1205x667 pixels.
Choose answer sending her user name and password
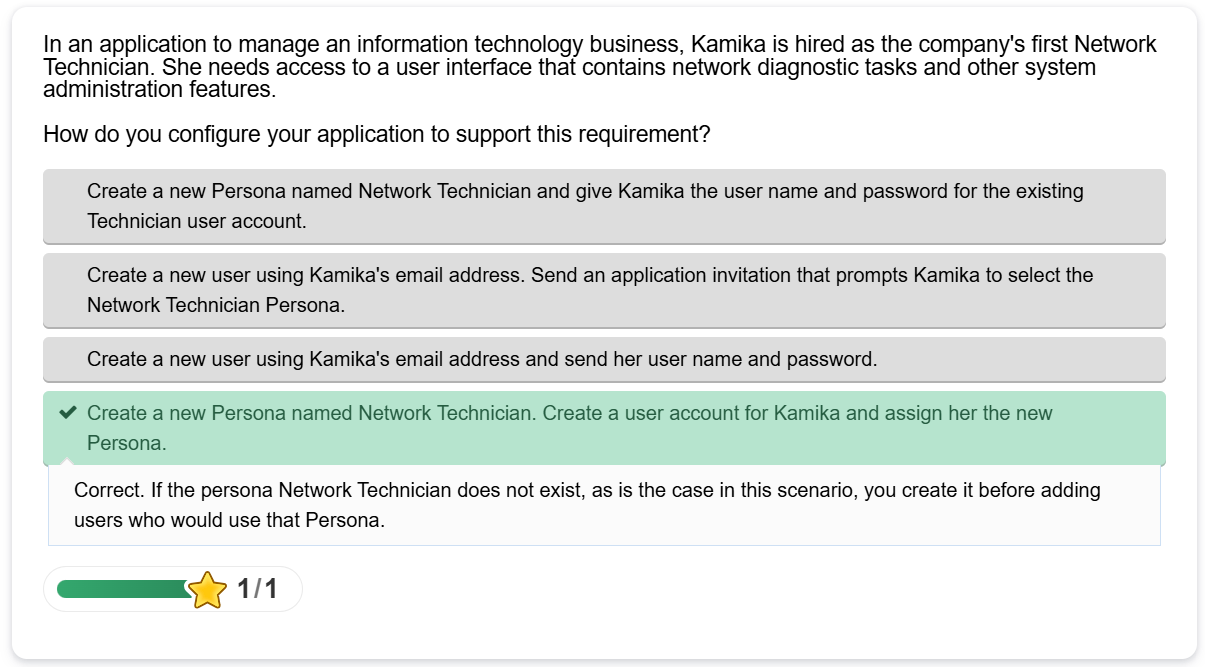point(604,359)
